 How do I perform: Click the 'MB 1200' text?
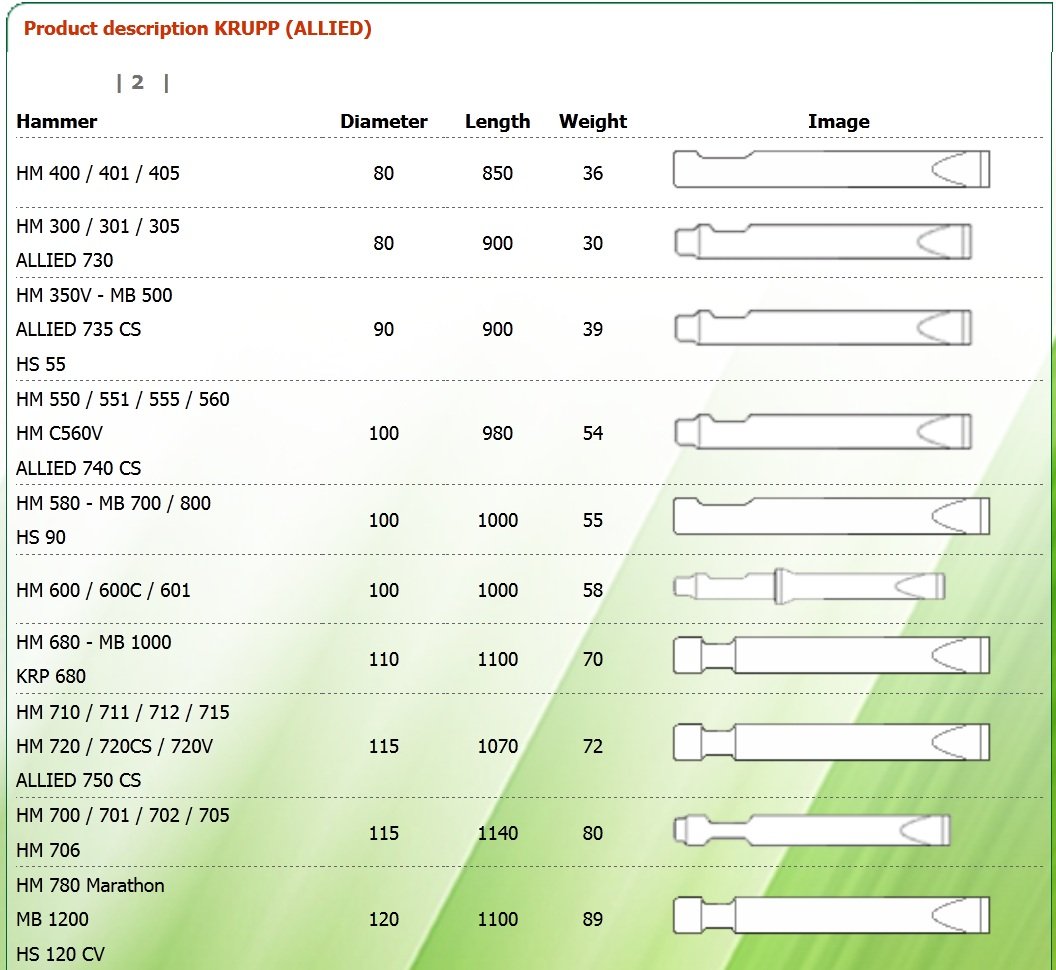[53, 919]
